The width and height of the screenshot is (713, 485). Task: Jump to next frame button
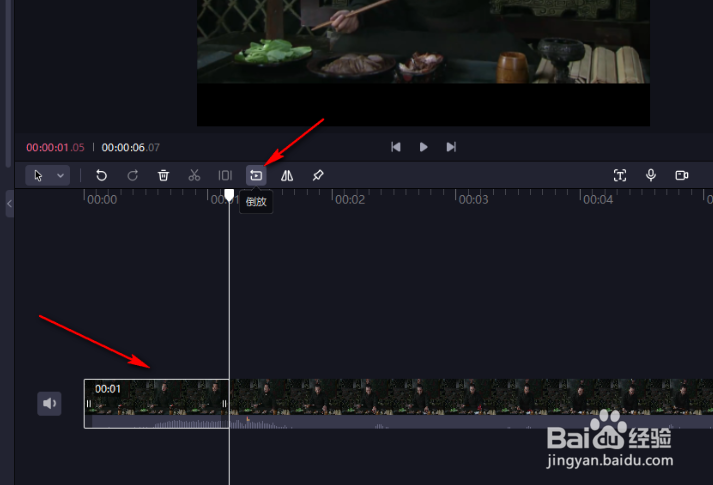tap(451, 147)
